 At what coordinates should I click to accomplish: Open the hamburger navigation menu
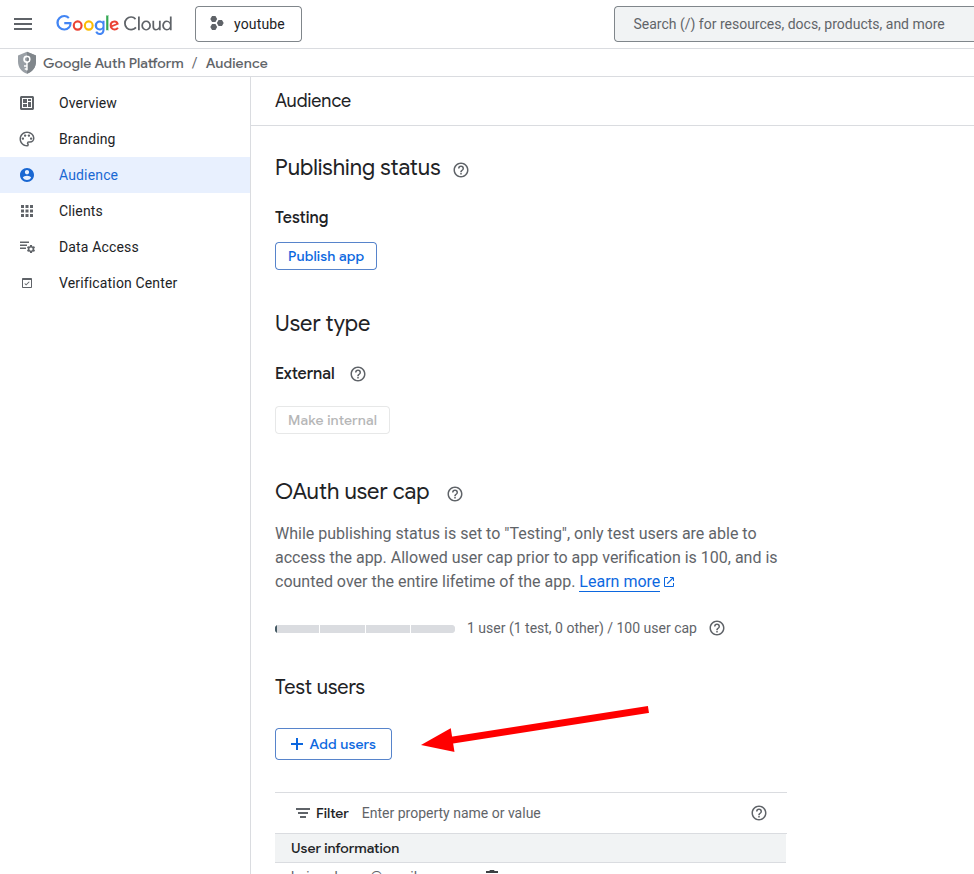(x=23, y=24)
